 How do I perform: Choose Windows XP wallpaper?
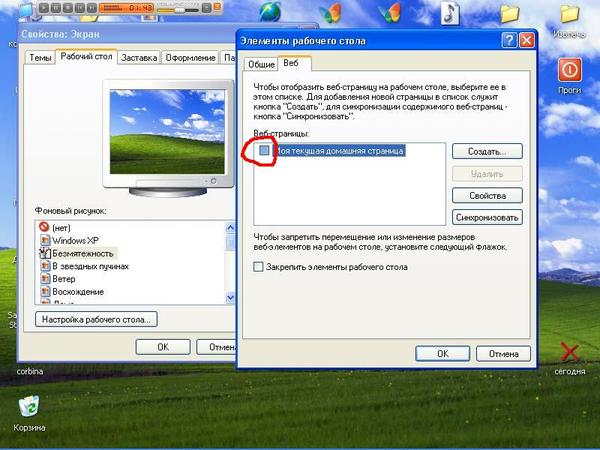[x=75, y=241]
